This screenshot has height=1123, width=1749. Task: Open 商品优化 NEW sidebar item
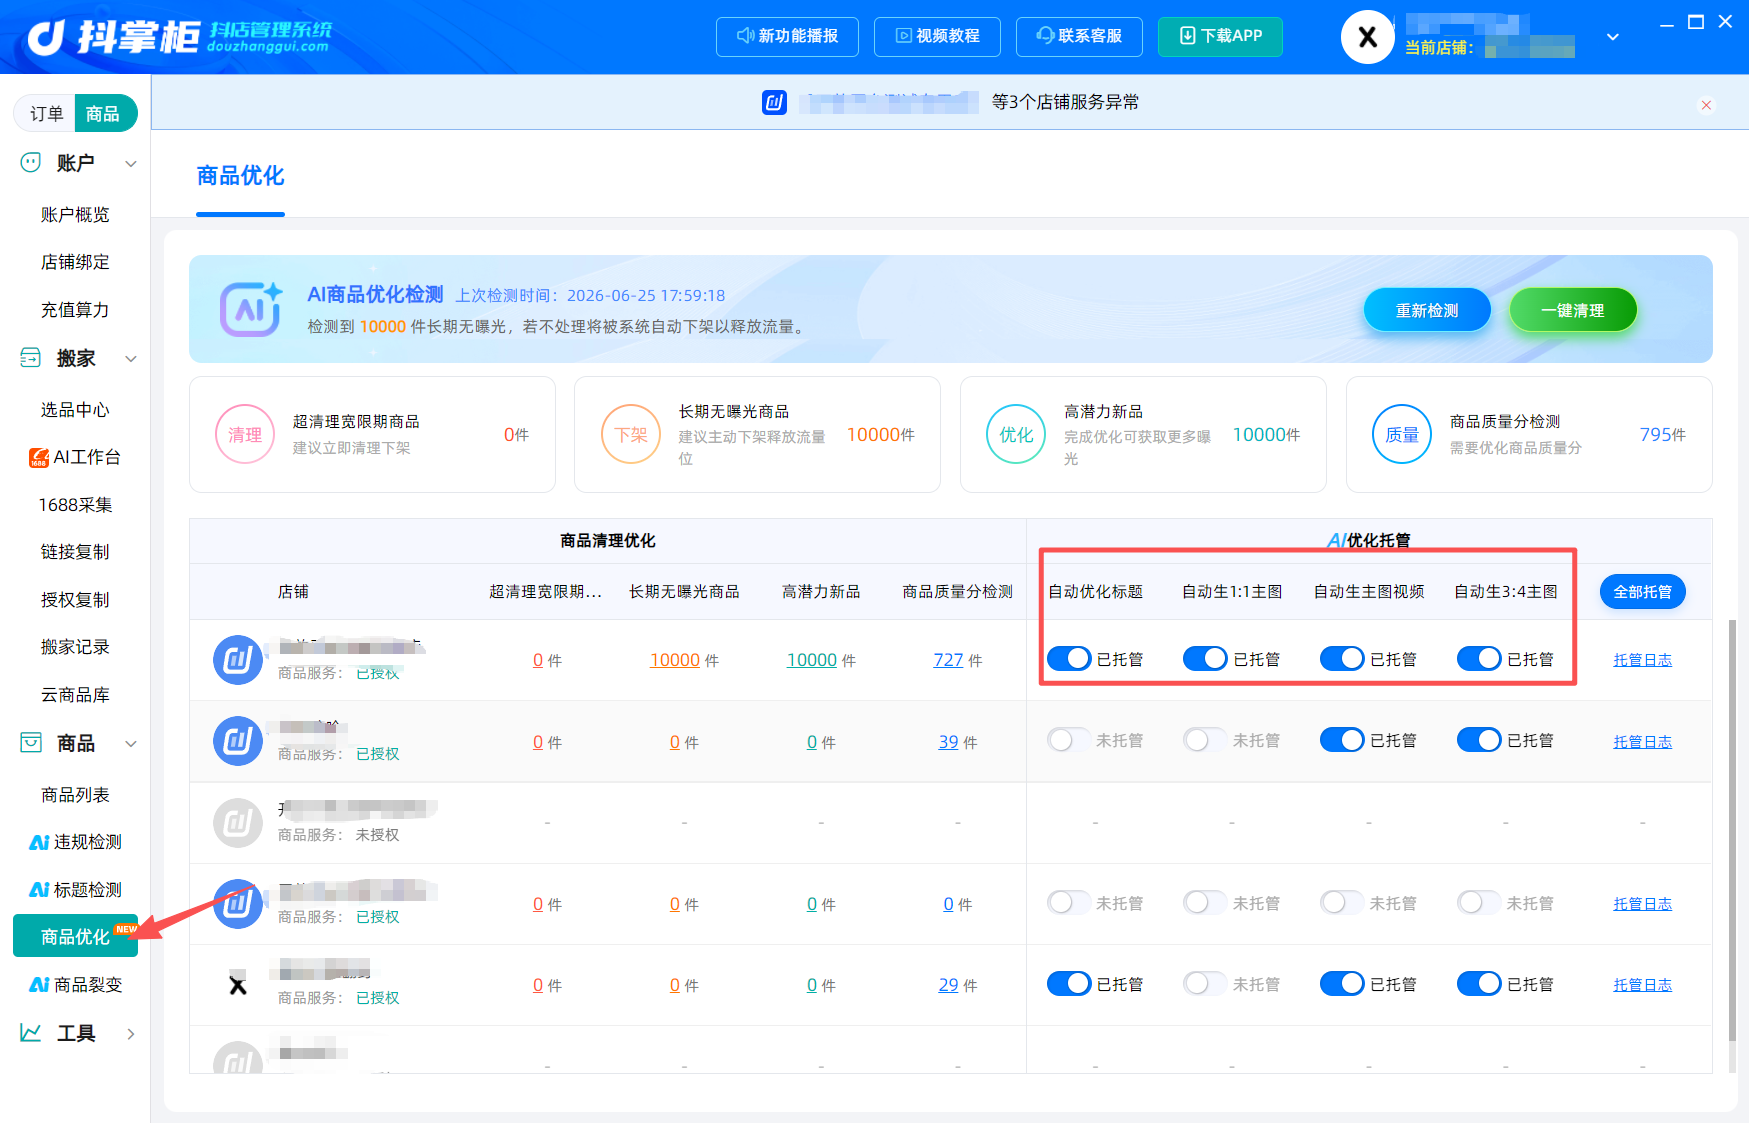pos(75,936)
